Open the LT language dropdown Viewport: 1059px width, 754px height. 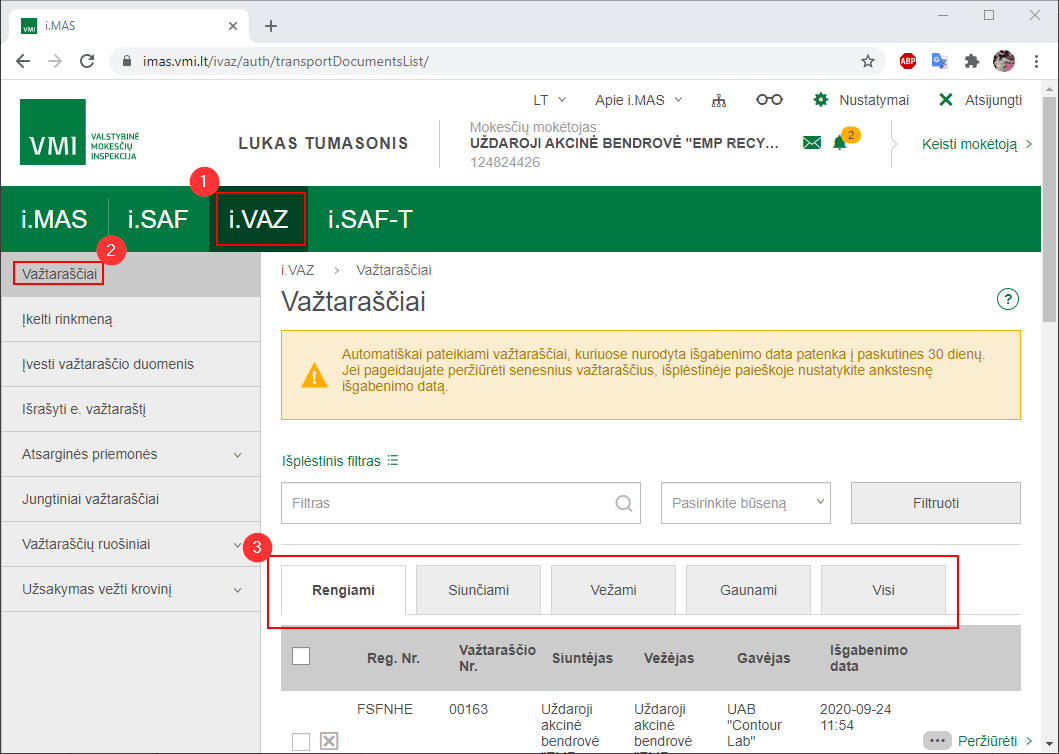tap(549, 100)
